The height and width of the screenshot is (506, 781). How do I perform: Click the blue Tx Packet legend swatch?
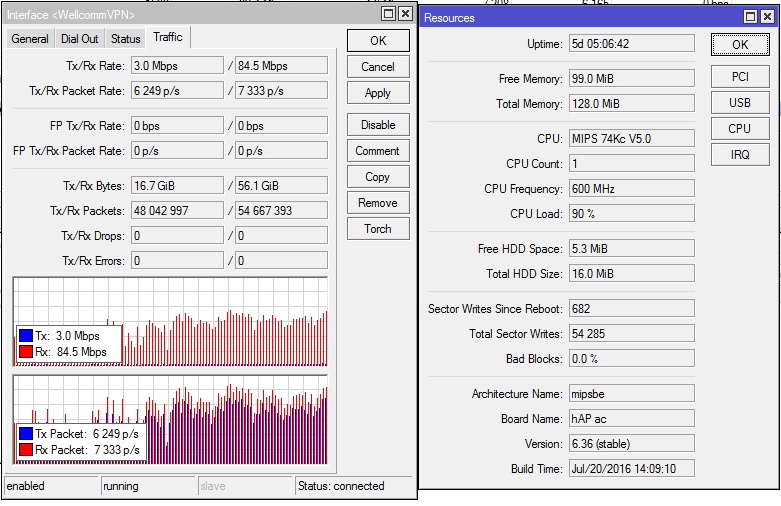coord(26,434)
